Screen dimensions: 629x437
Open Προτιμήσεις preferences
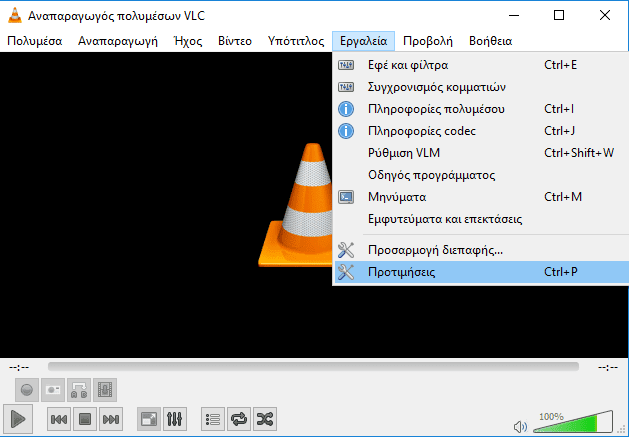(482, 272)
